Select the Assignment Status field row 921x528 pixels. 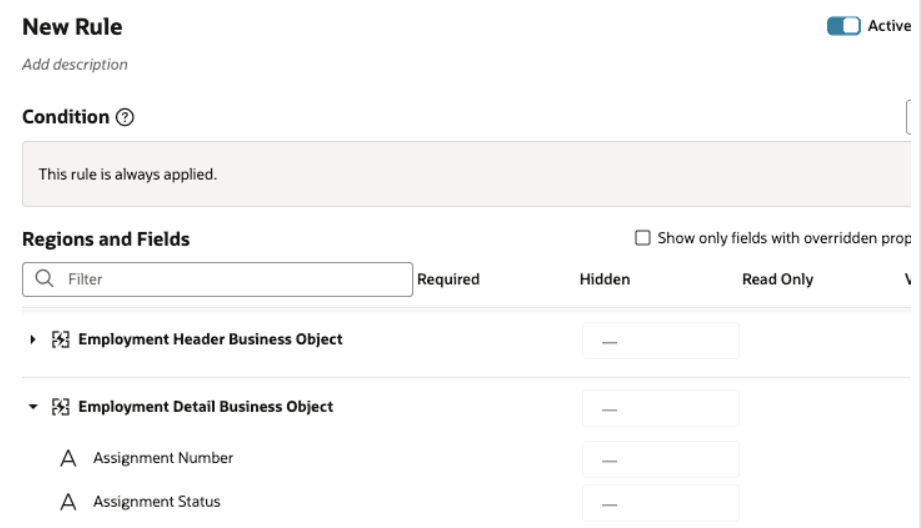tap(157, 502)
